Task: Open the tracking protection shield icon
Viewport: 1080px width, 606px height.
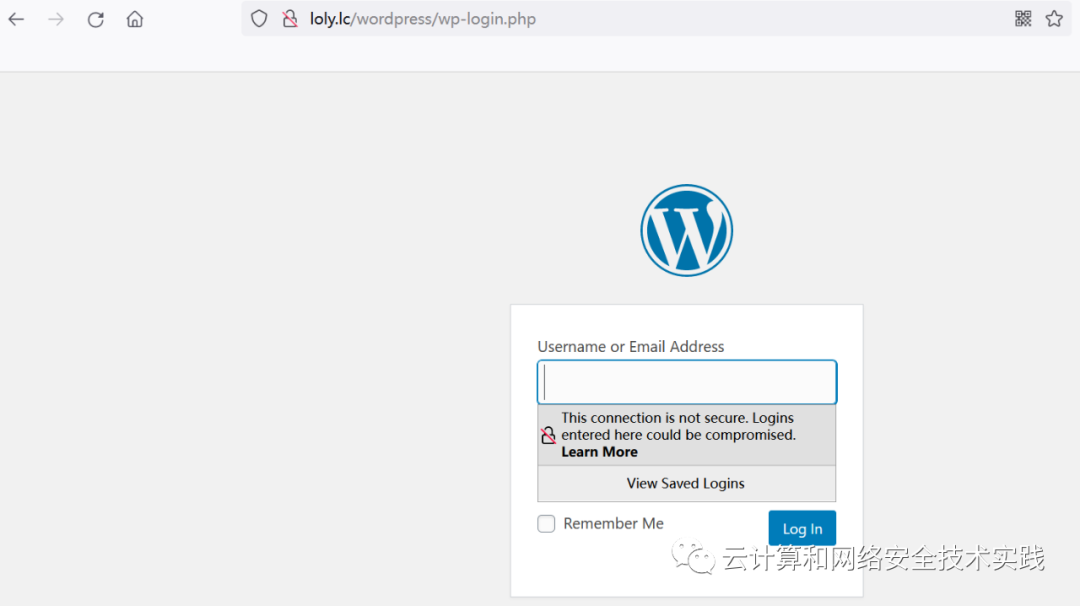Action: click(259, 19)
